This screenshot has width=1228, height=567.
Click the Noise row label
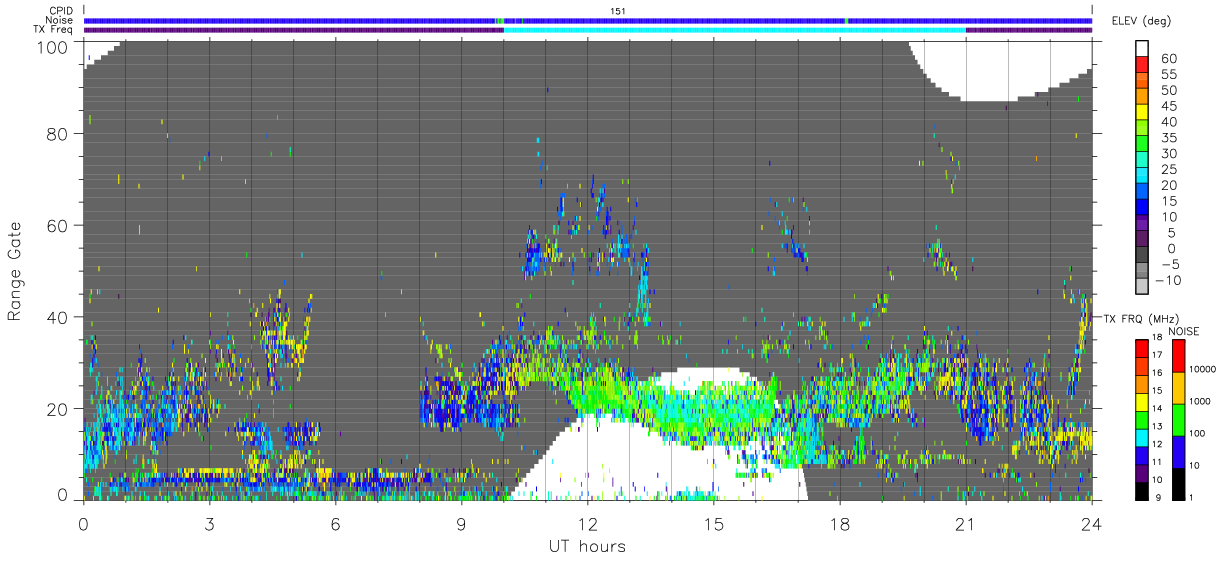(59, 20)
